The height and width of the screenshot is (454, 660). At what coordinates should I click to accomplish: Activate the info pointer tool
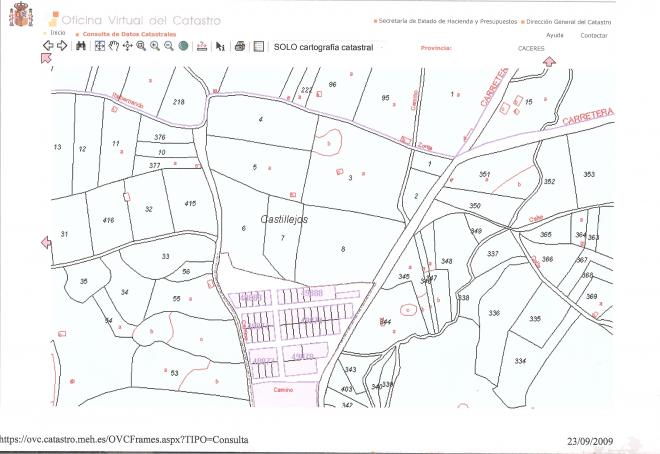coord(221,46)
